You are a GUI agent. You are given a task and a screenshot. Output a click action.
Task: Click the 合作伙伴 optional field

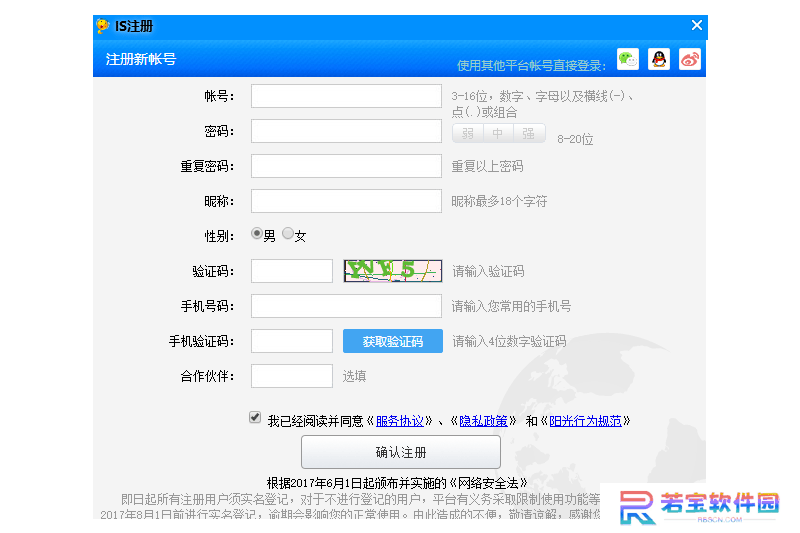pyautogui.click(x=292, y=376)
